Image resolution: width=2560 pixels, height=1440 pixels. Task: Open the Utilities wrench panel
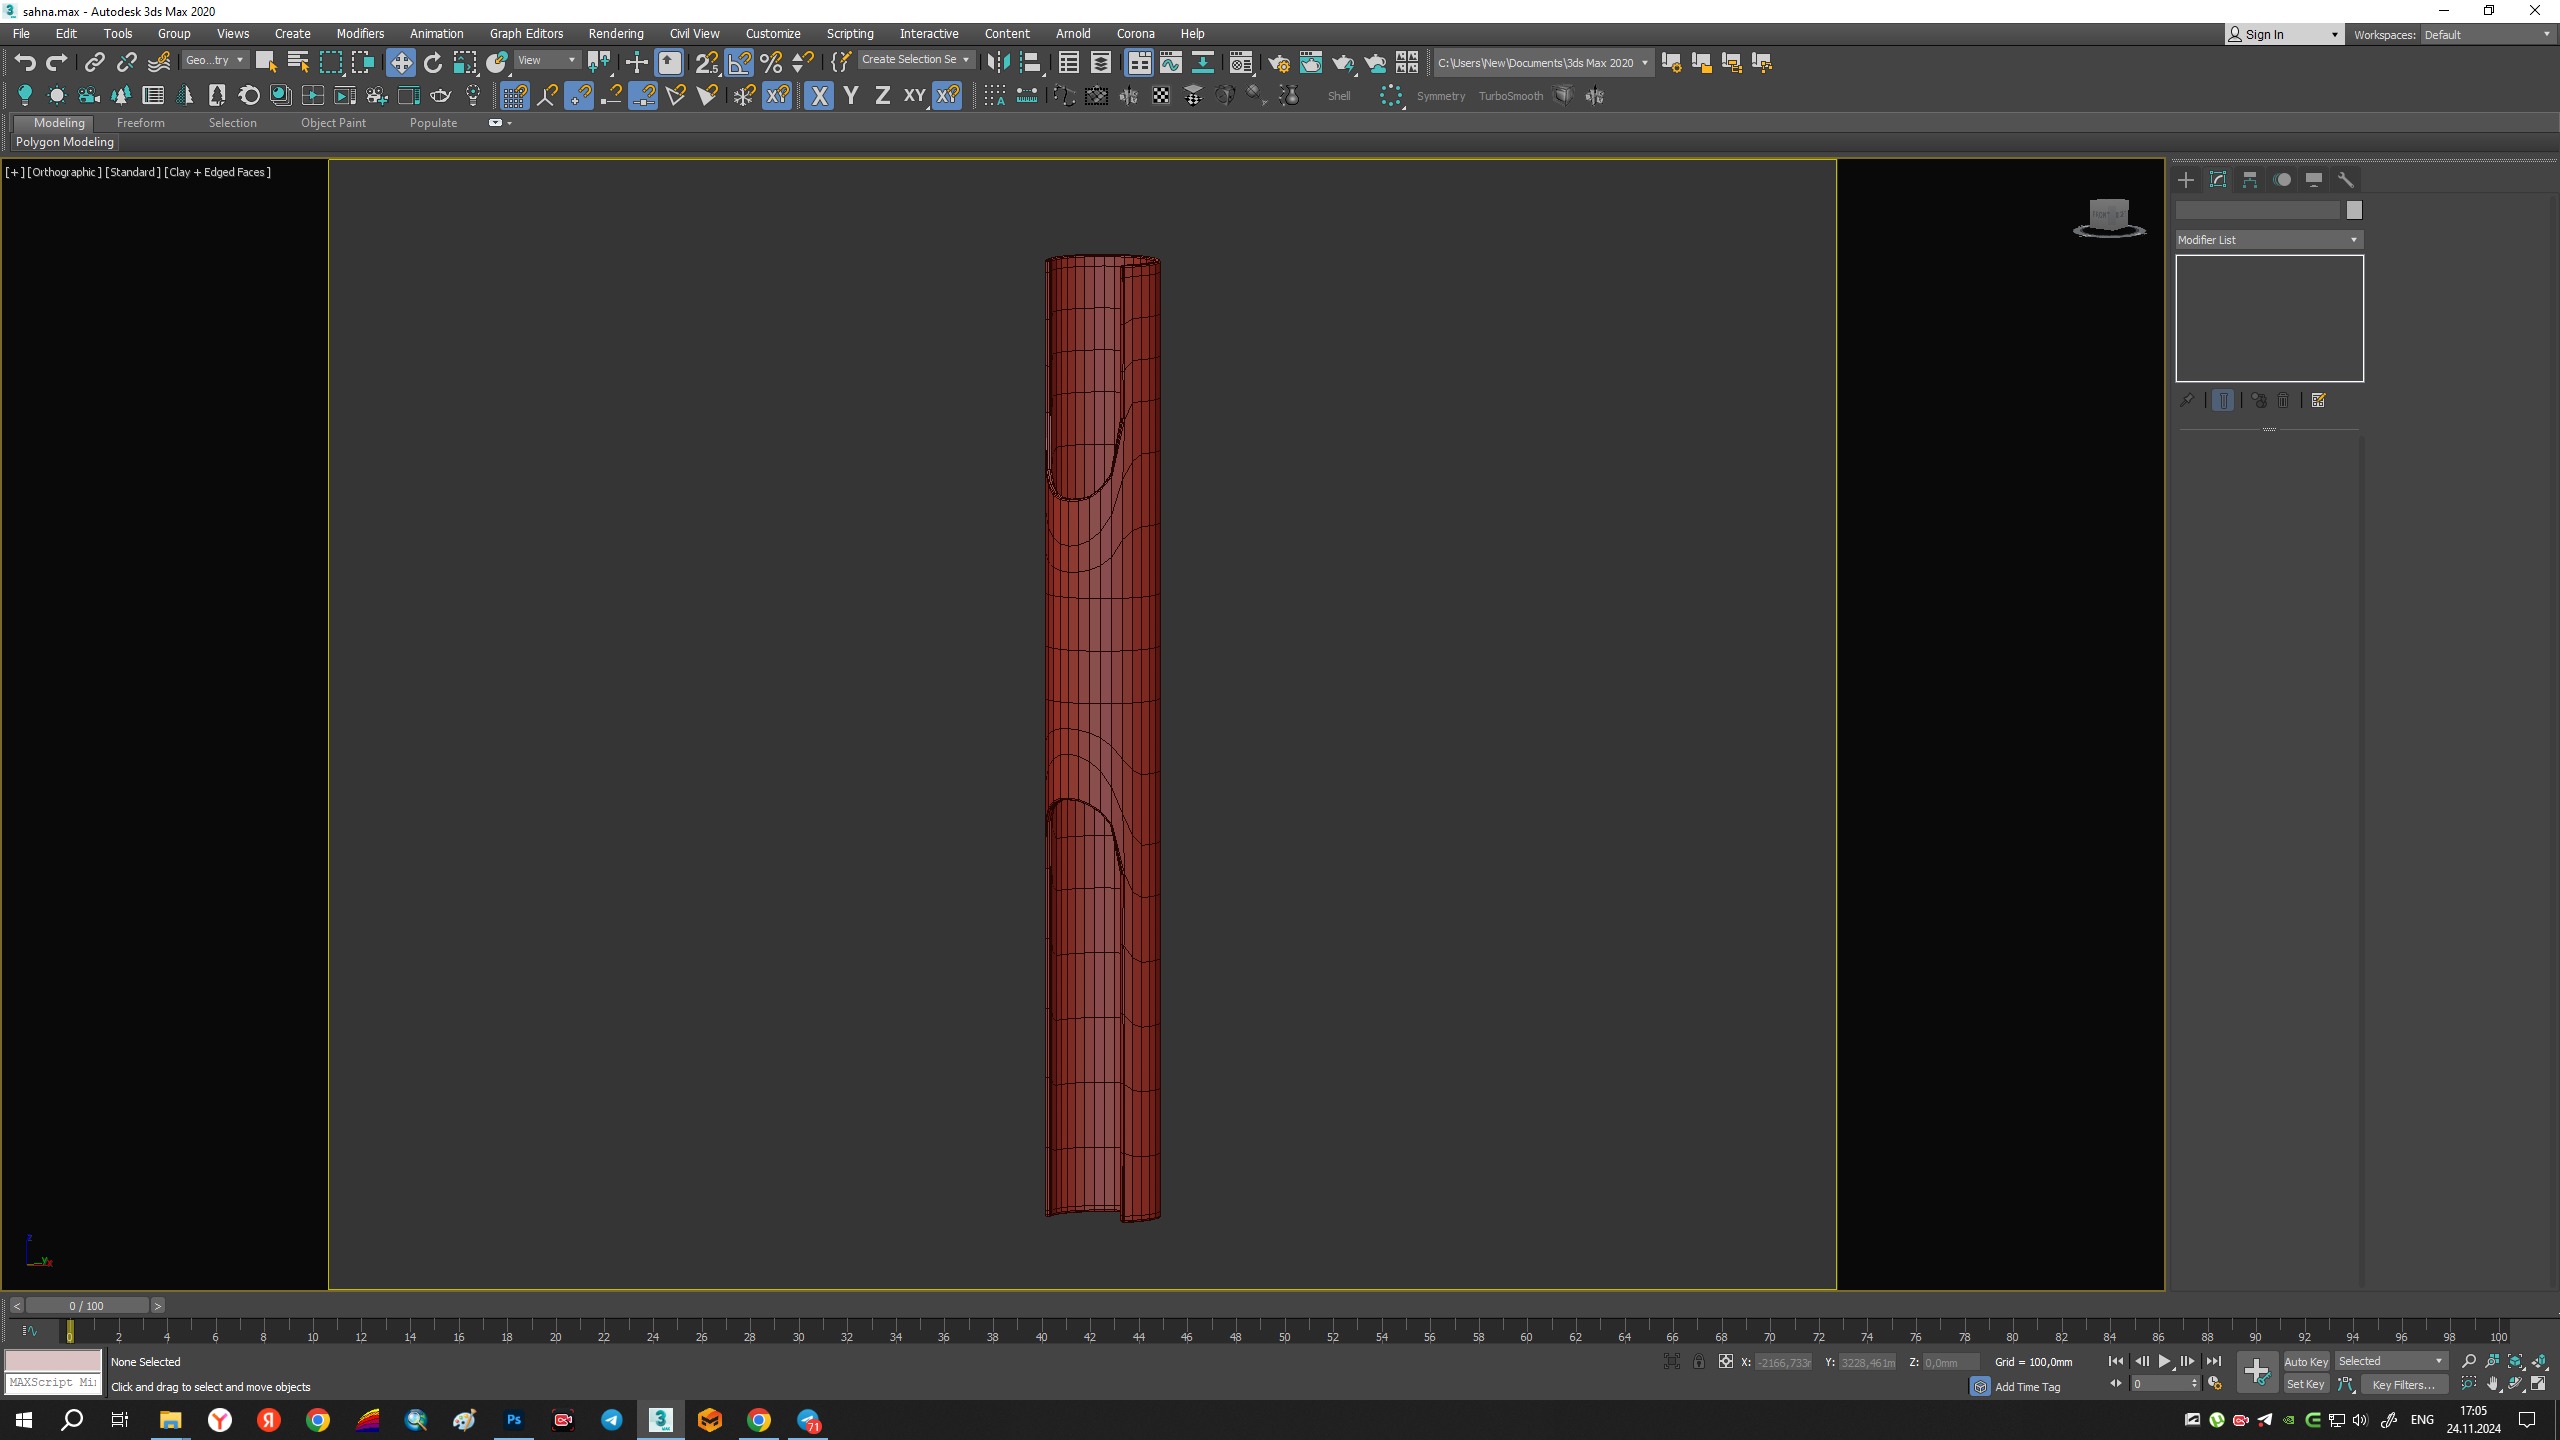(x=2346, y=180)
